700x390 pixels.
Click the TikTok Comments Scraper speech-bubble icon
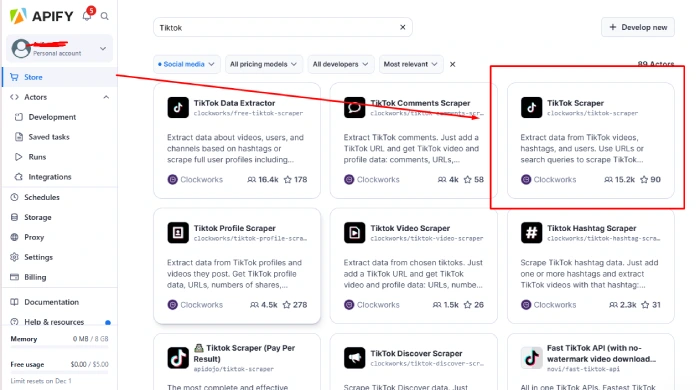(x=354, y=108)
